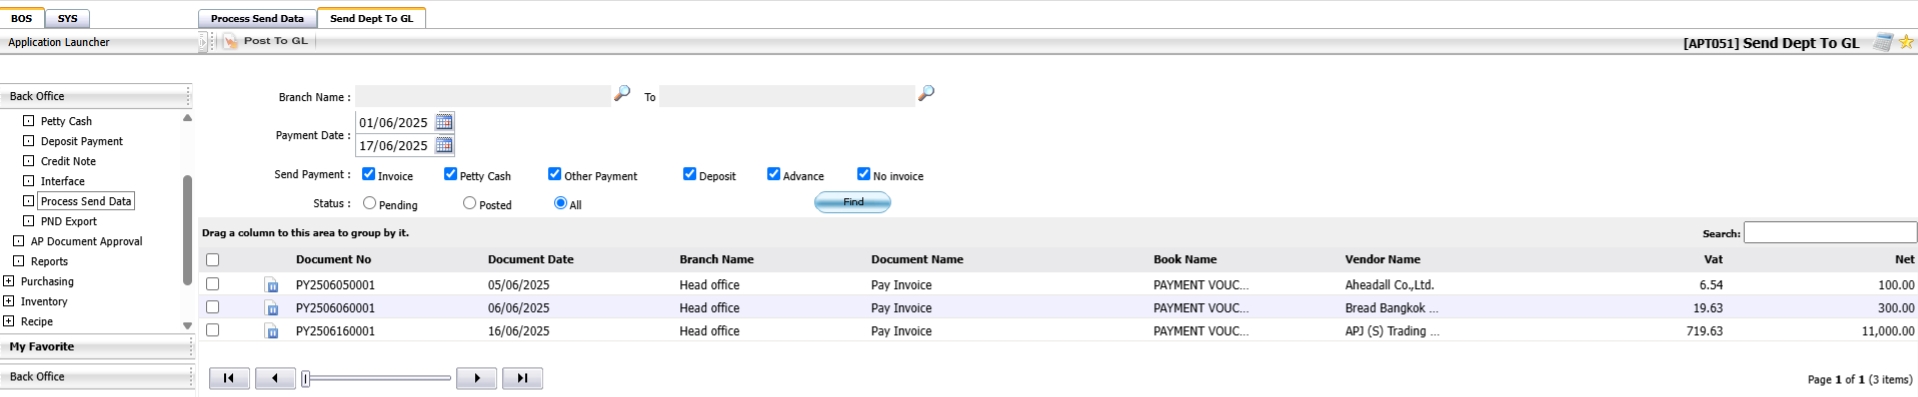Screen dimensions: 1918x397
Task: Switch to Send Dept To GL tab
Action: pos(371,18)
